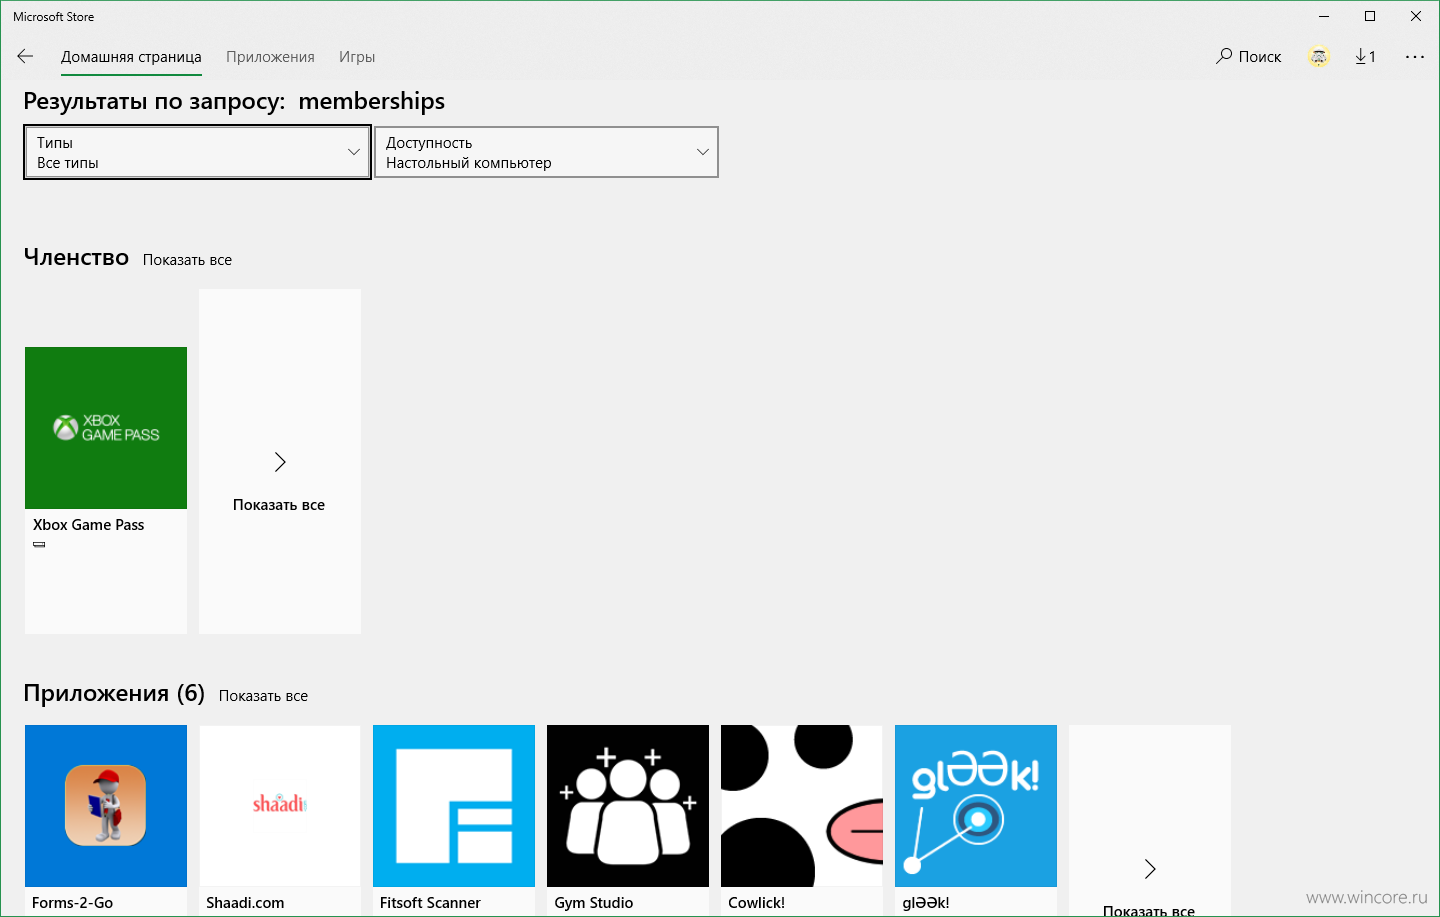Minimize the Microsoft Store window

1324,16
